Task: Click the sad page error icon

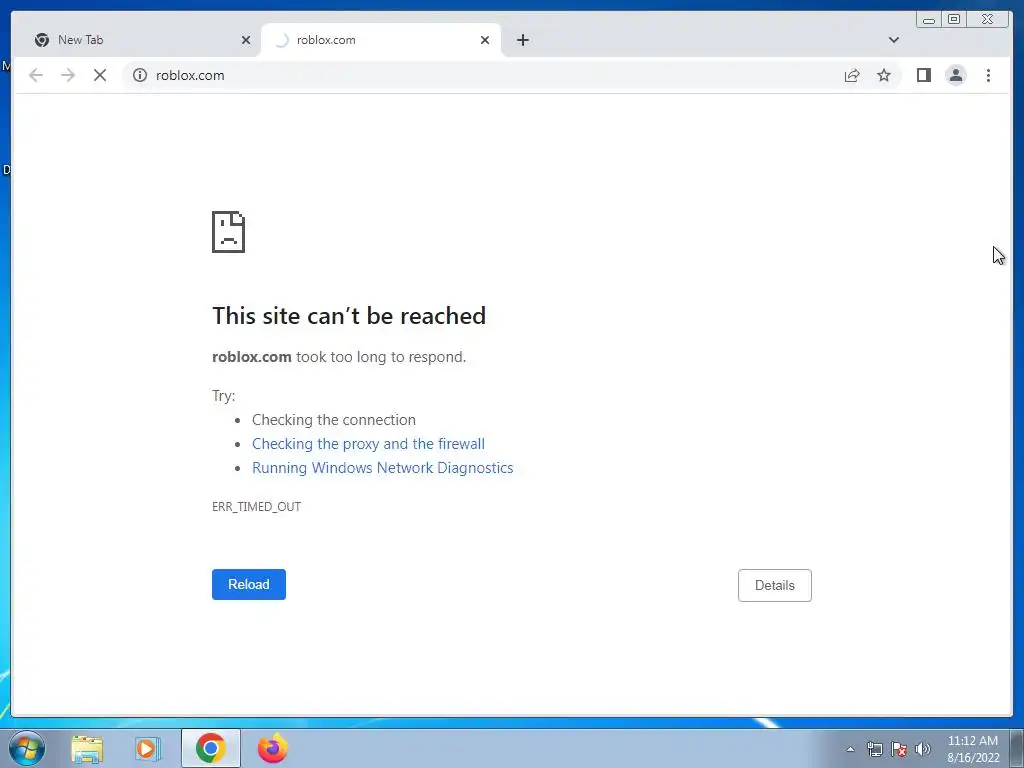Action: tap(229, 232)
